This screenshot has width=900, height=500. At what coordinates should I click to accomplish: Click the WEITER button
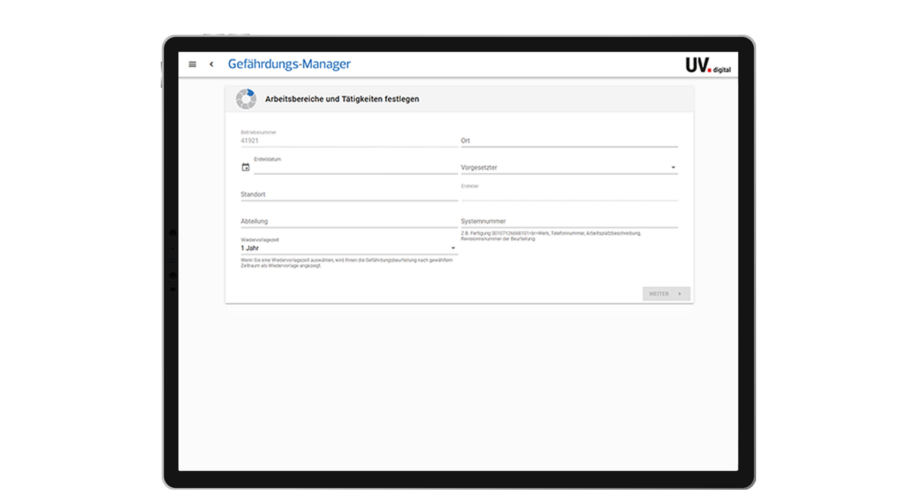[666, 293]
